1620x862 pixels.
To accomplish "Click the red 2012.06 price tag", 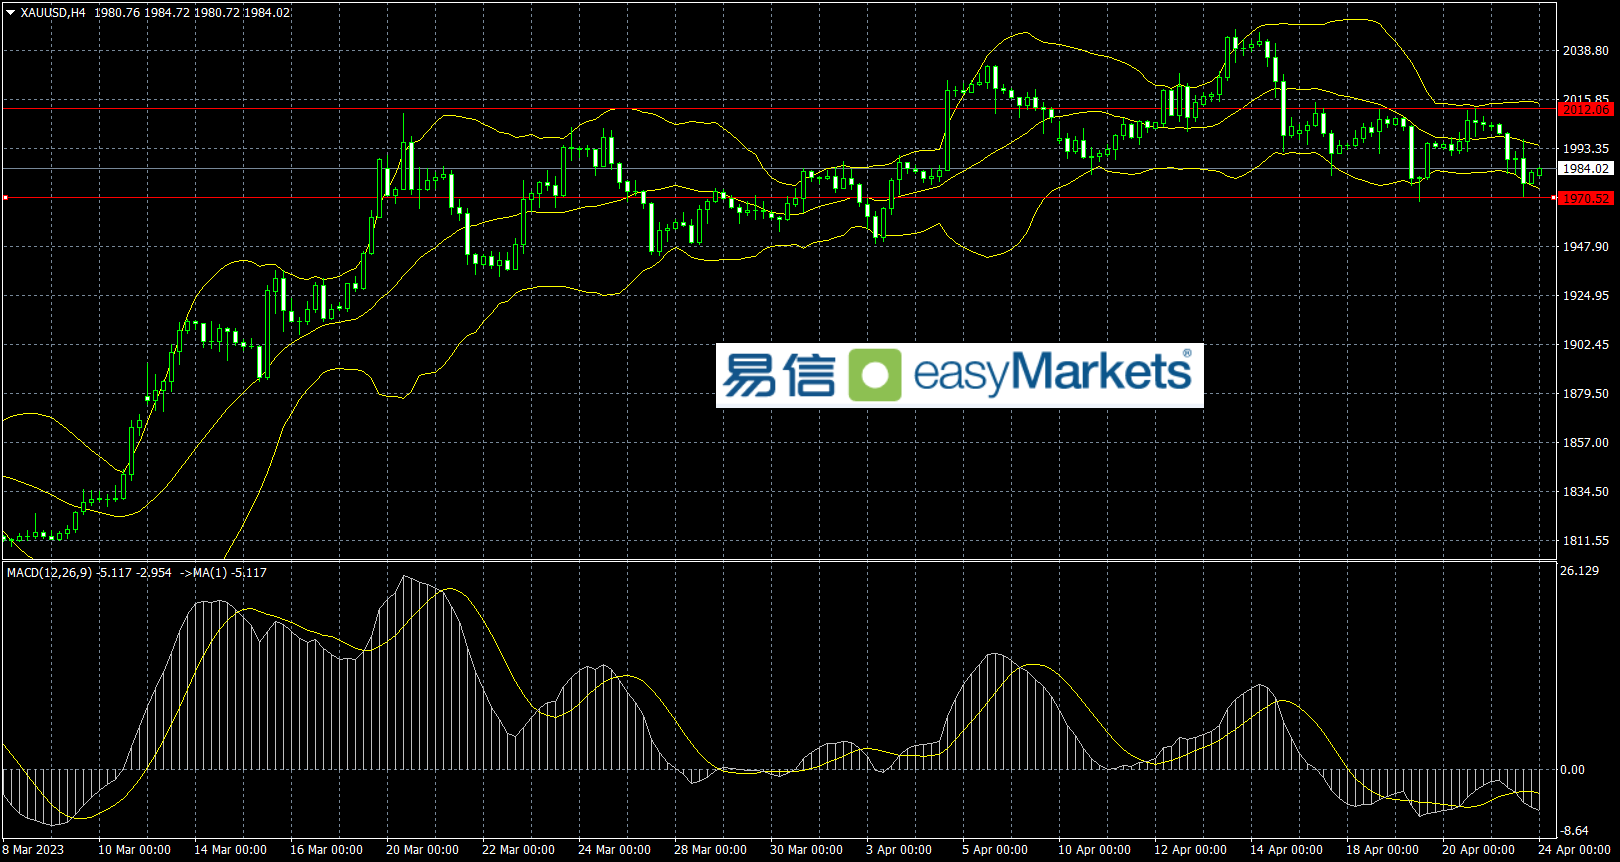I will (1586, 109).
